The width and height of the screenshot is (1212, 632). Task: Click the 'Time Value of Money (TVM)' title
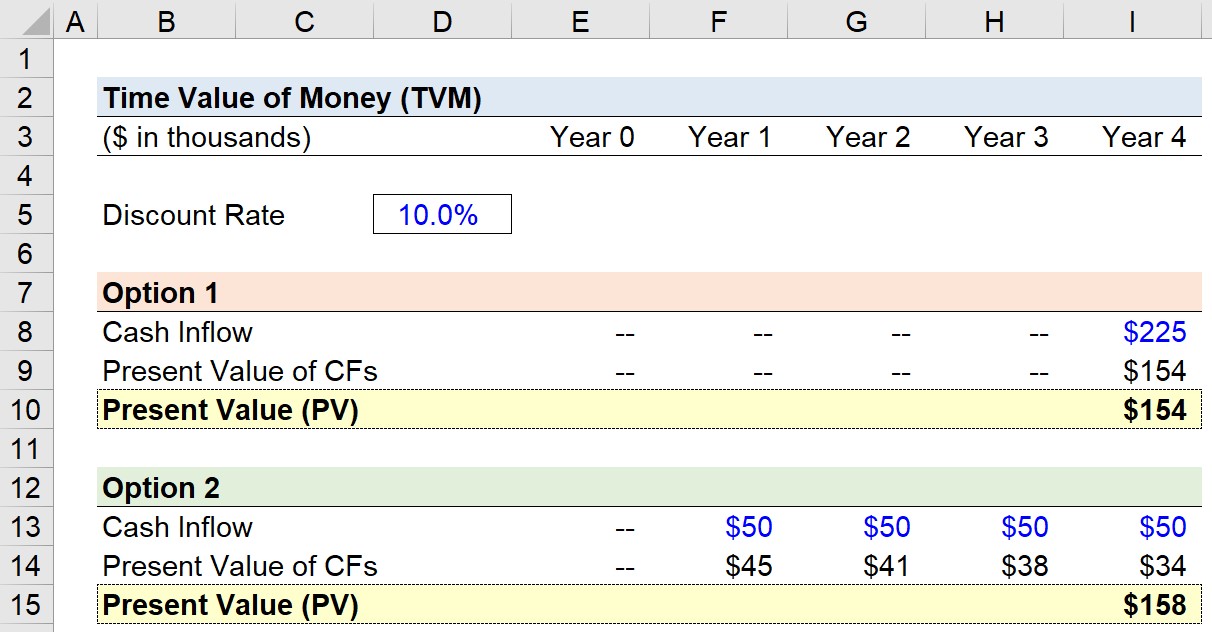click(292, 98)
